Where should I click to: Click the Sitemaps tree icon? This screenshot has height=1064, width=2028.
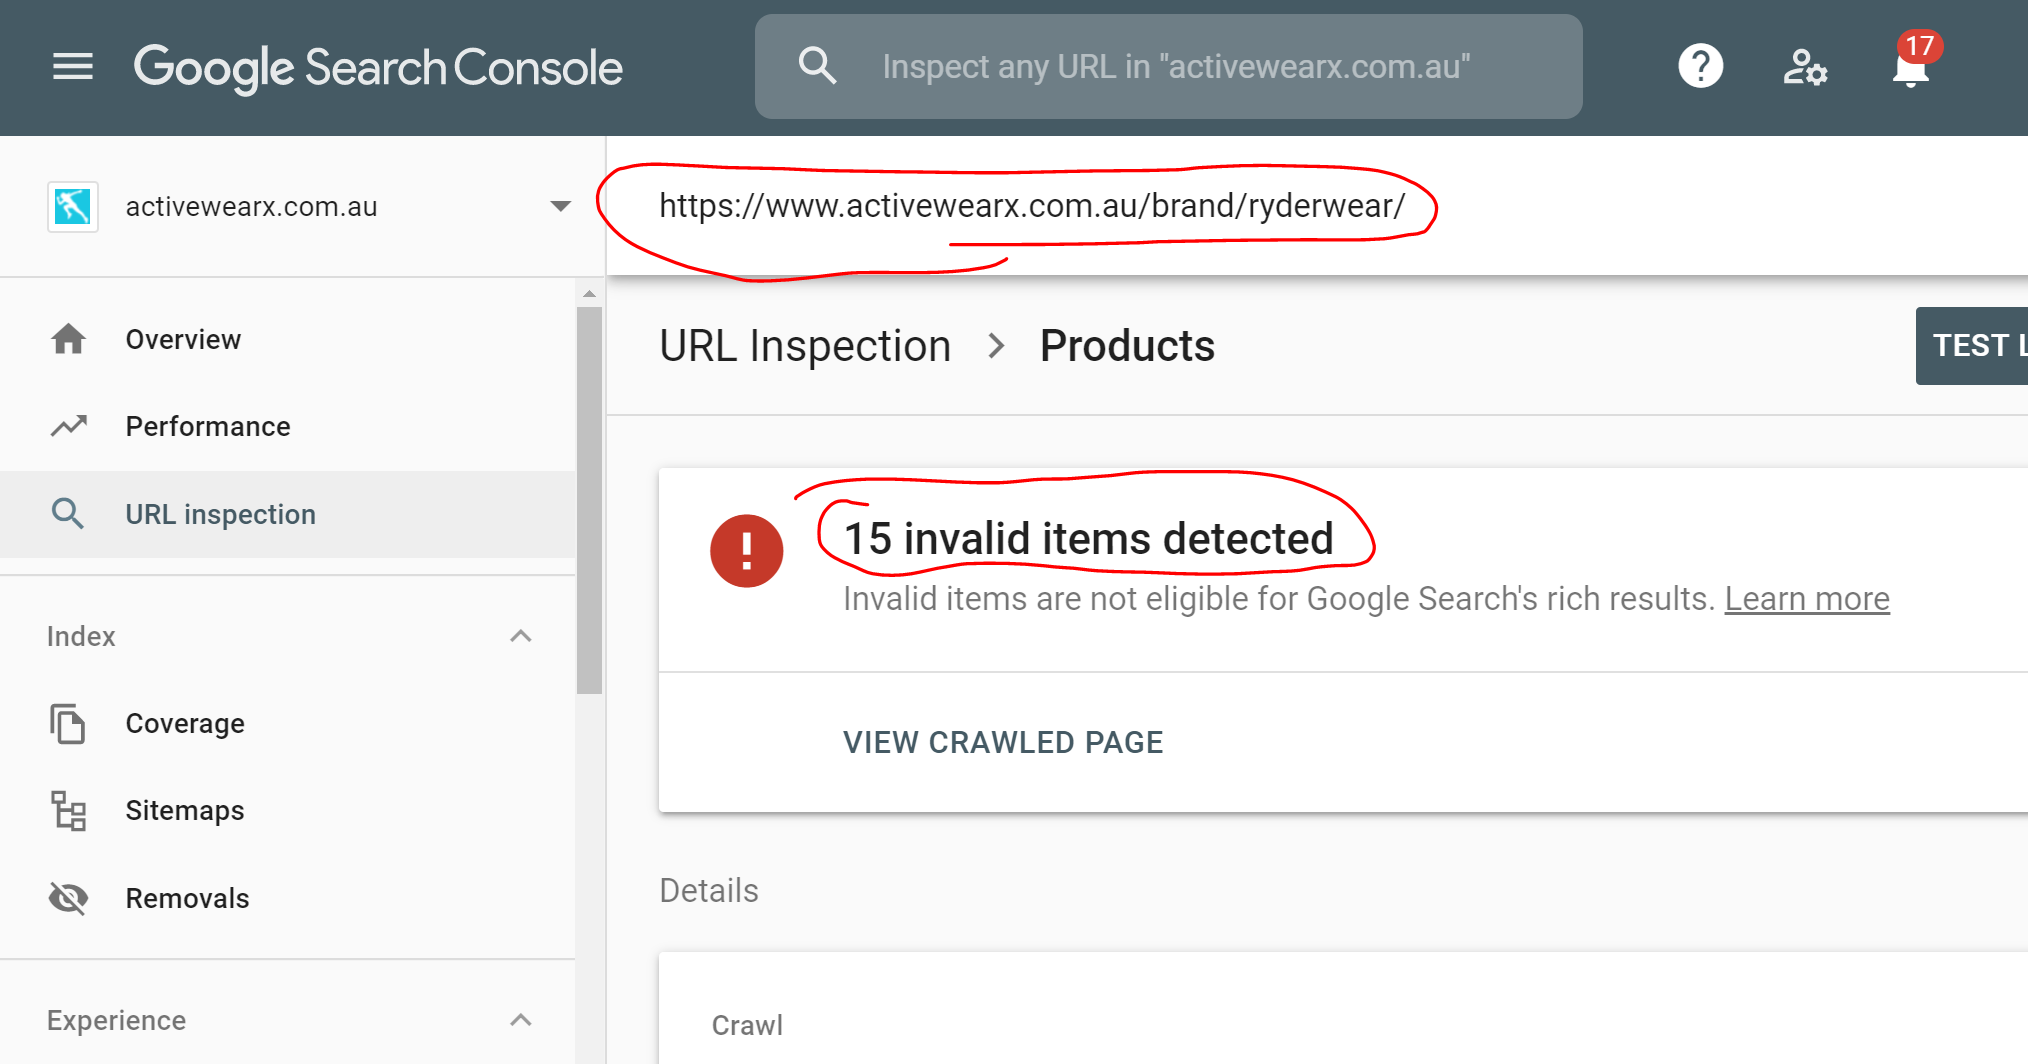68,811
